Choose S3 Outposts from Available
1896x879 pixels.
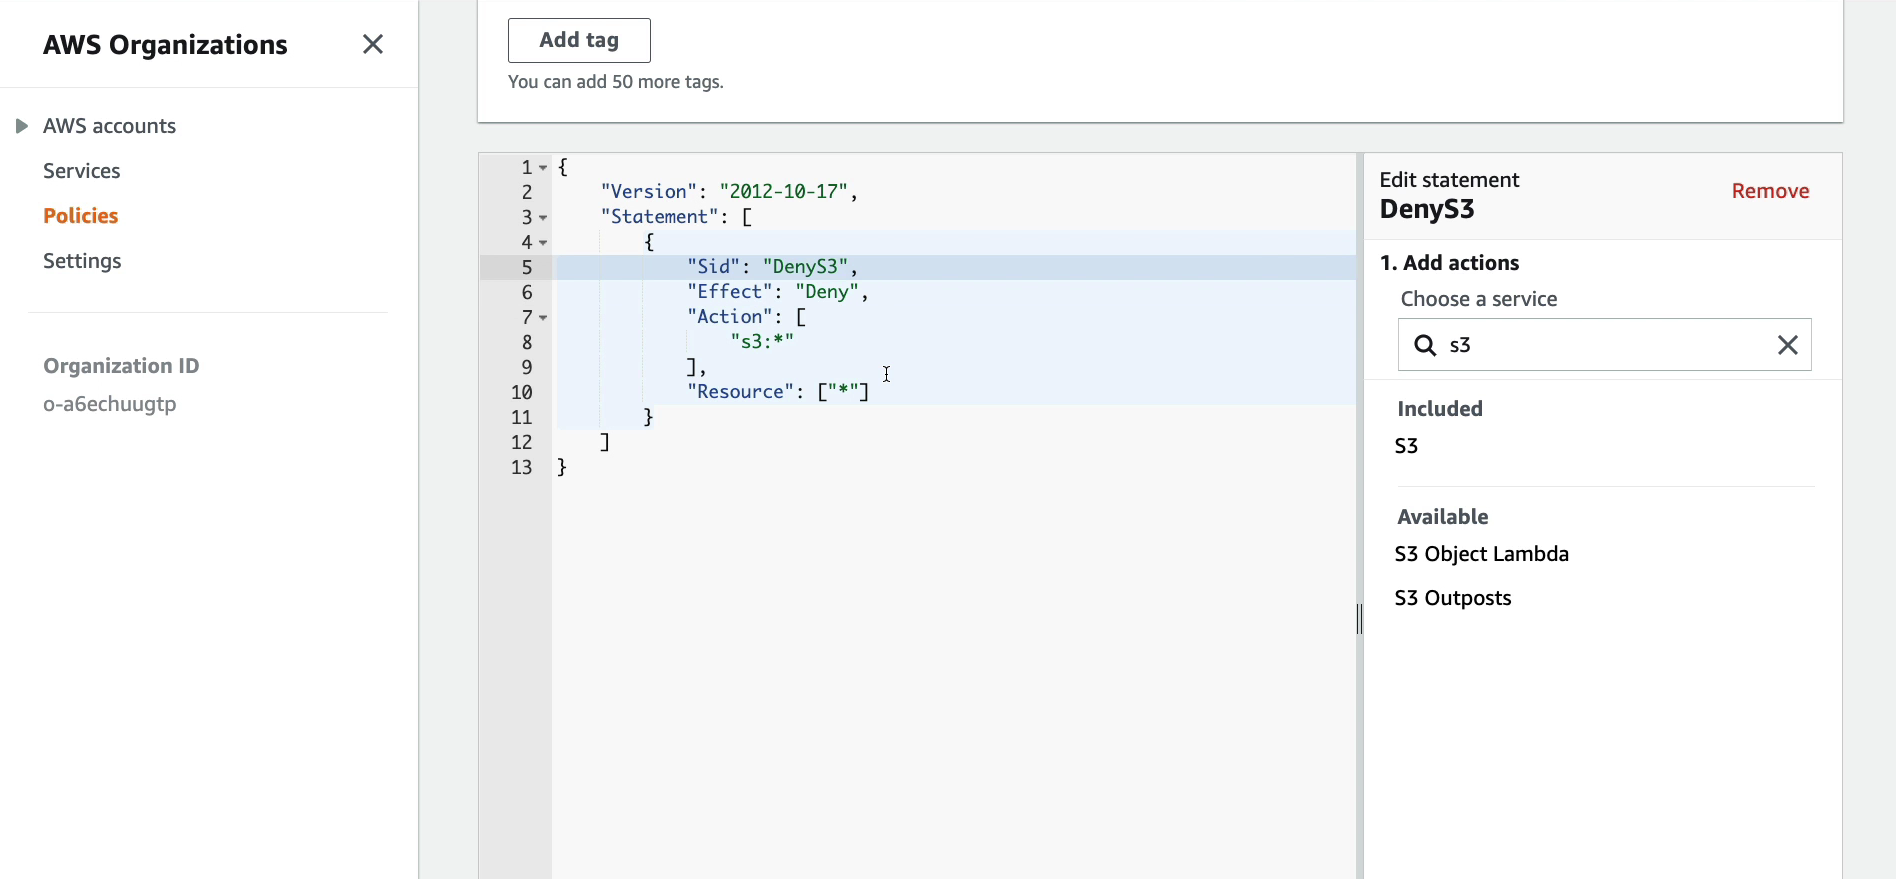tap(1453, 598)
